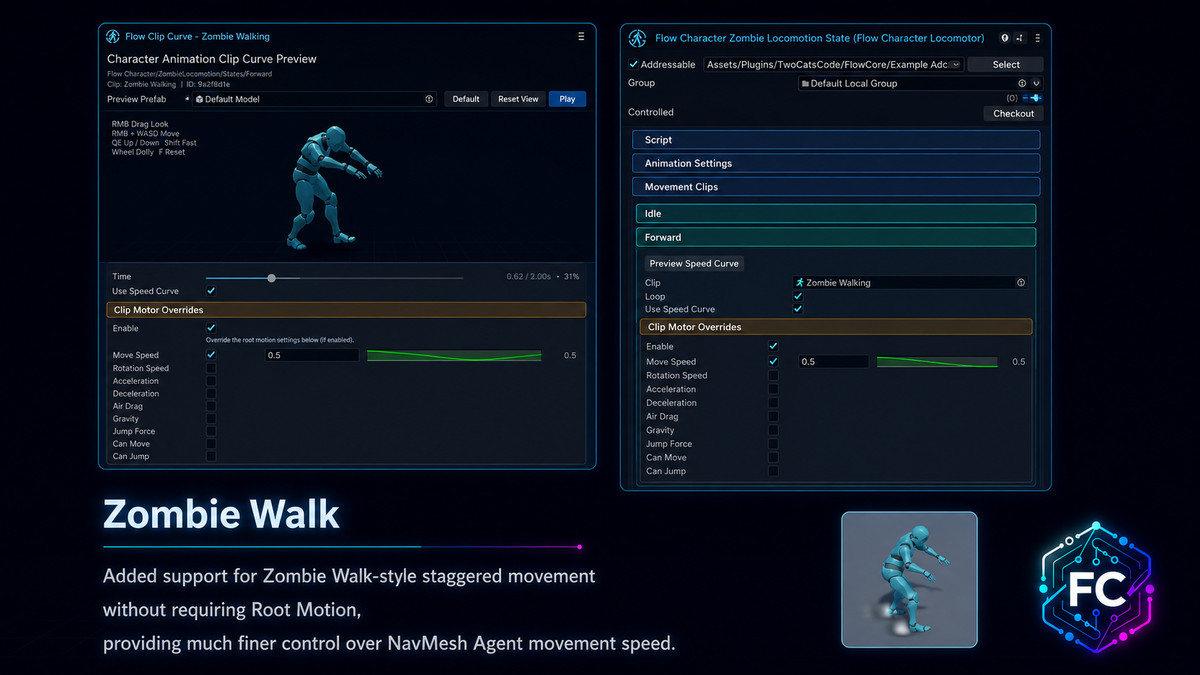This screenshot has width=1200, height=675.
Task: Collapse Clip Motor Overrides in Flow Clip Curve window
Action: click(346, 310)
